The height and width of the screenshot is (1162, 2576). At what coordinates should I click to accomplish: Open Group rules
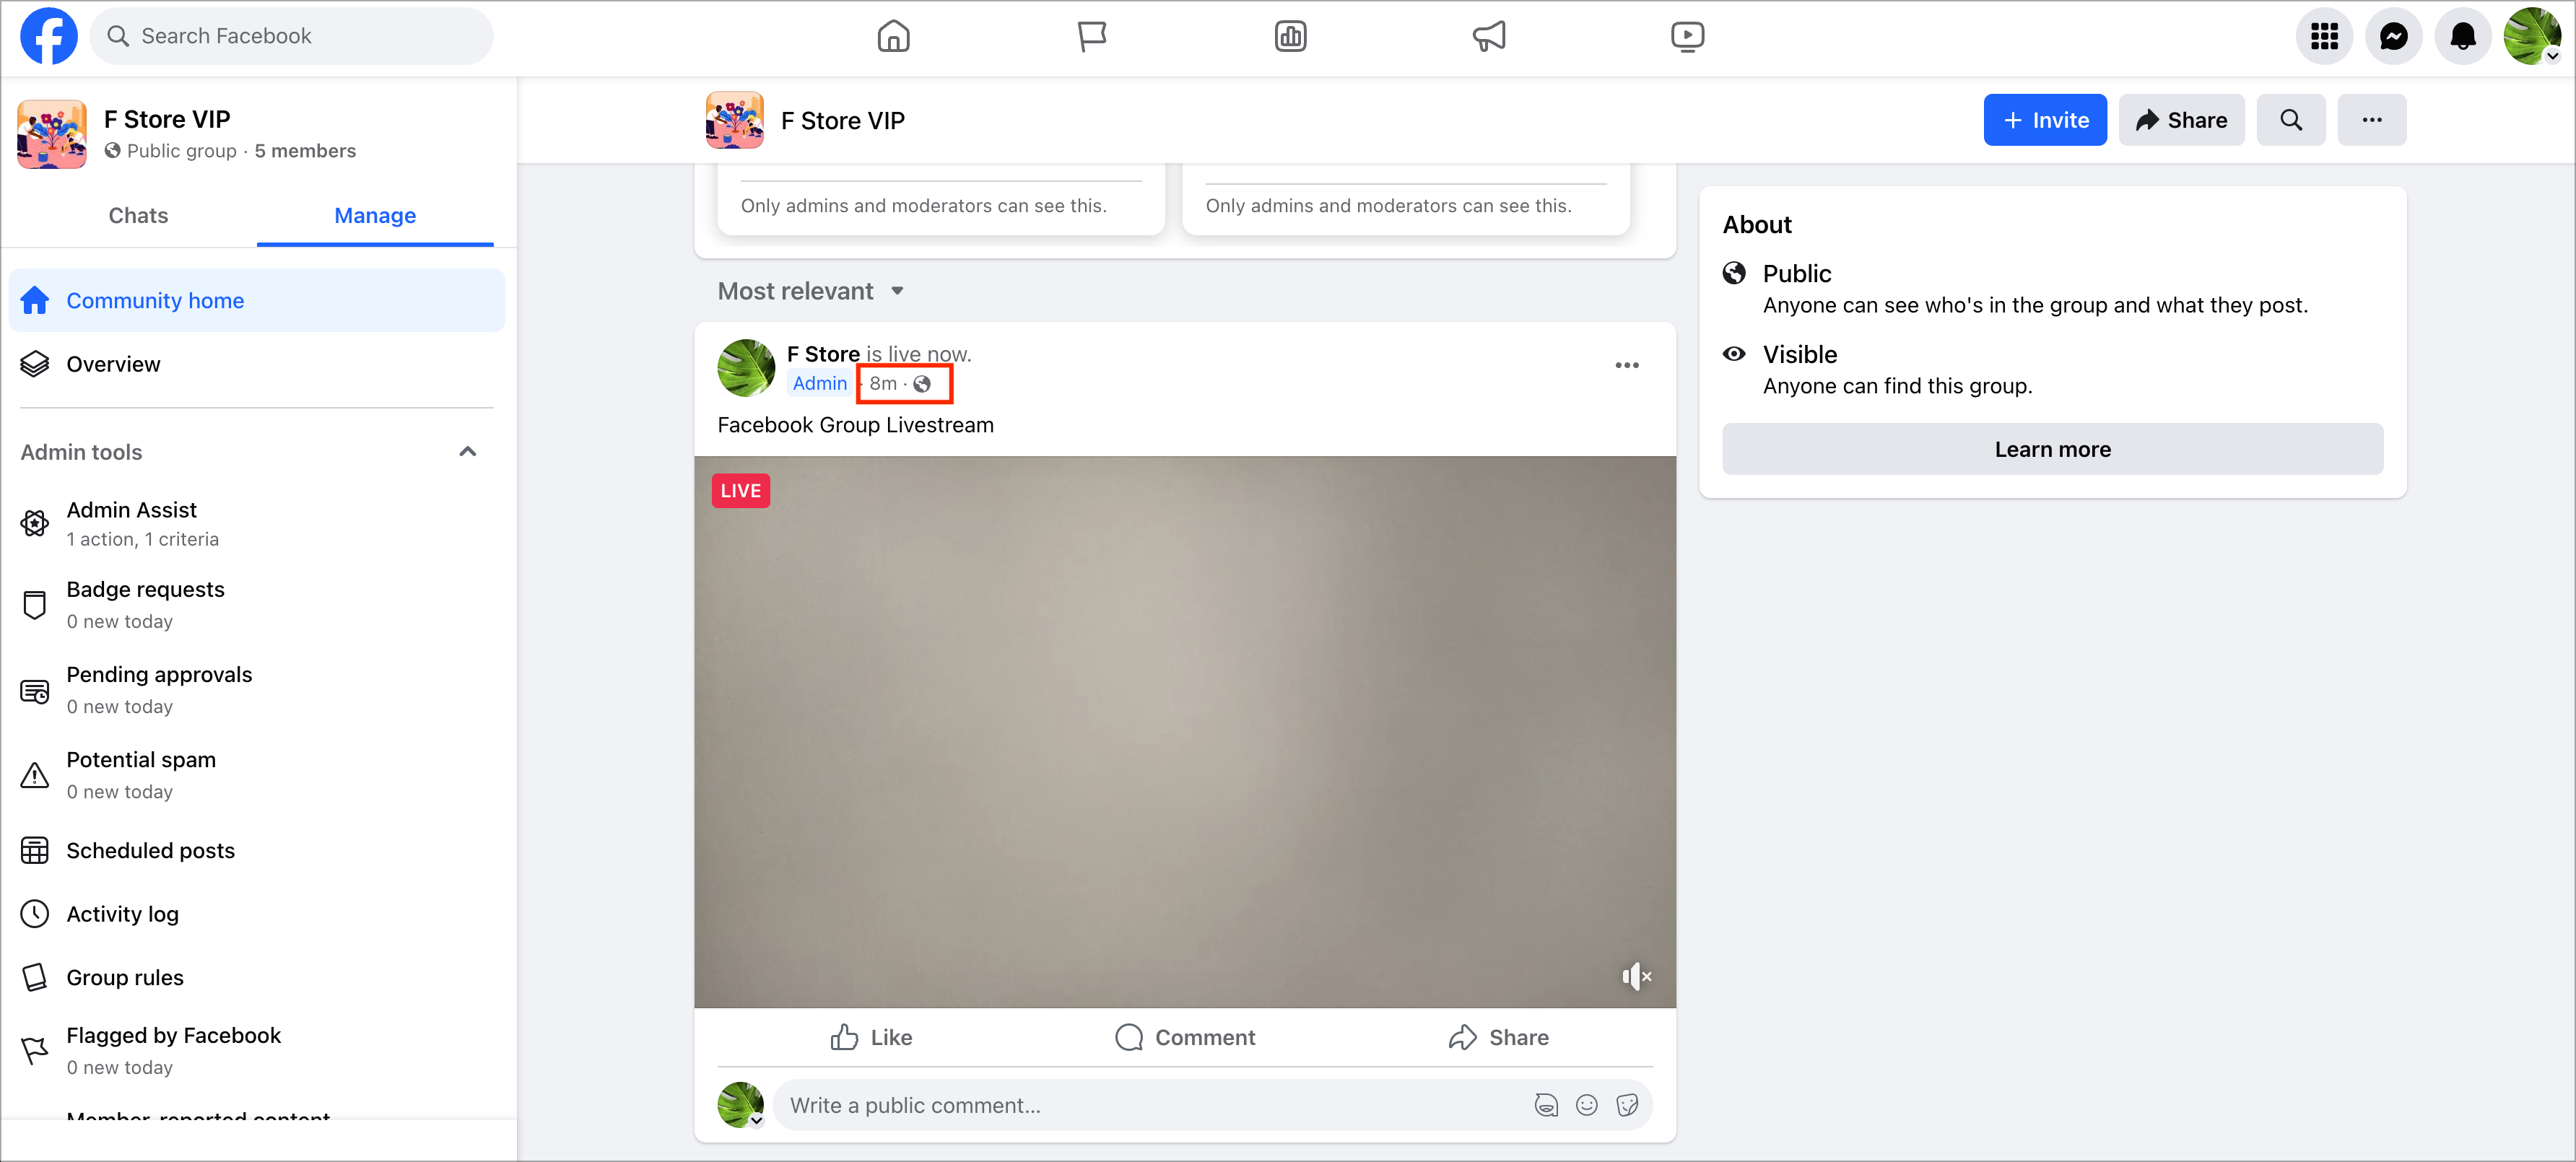click(x=257, y=977)
